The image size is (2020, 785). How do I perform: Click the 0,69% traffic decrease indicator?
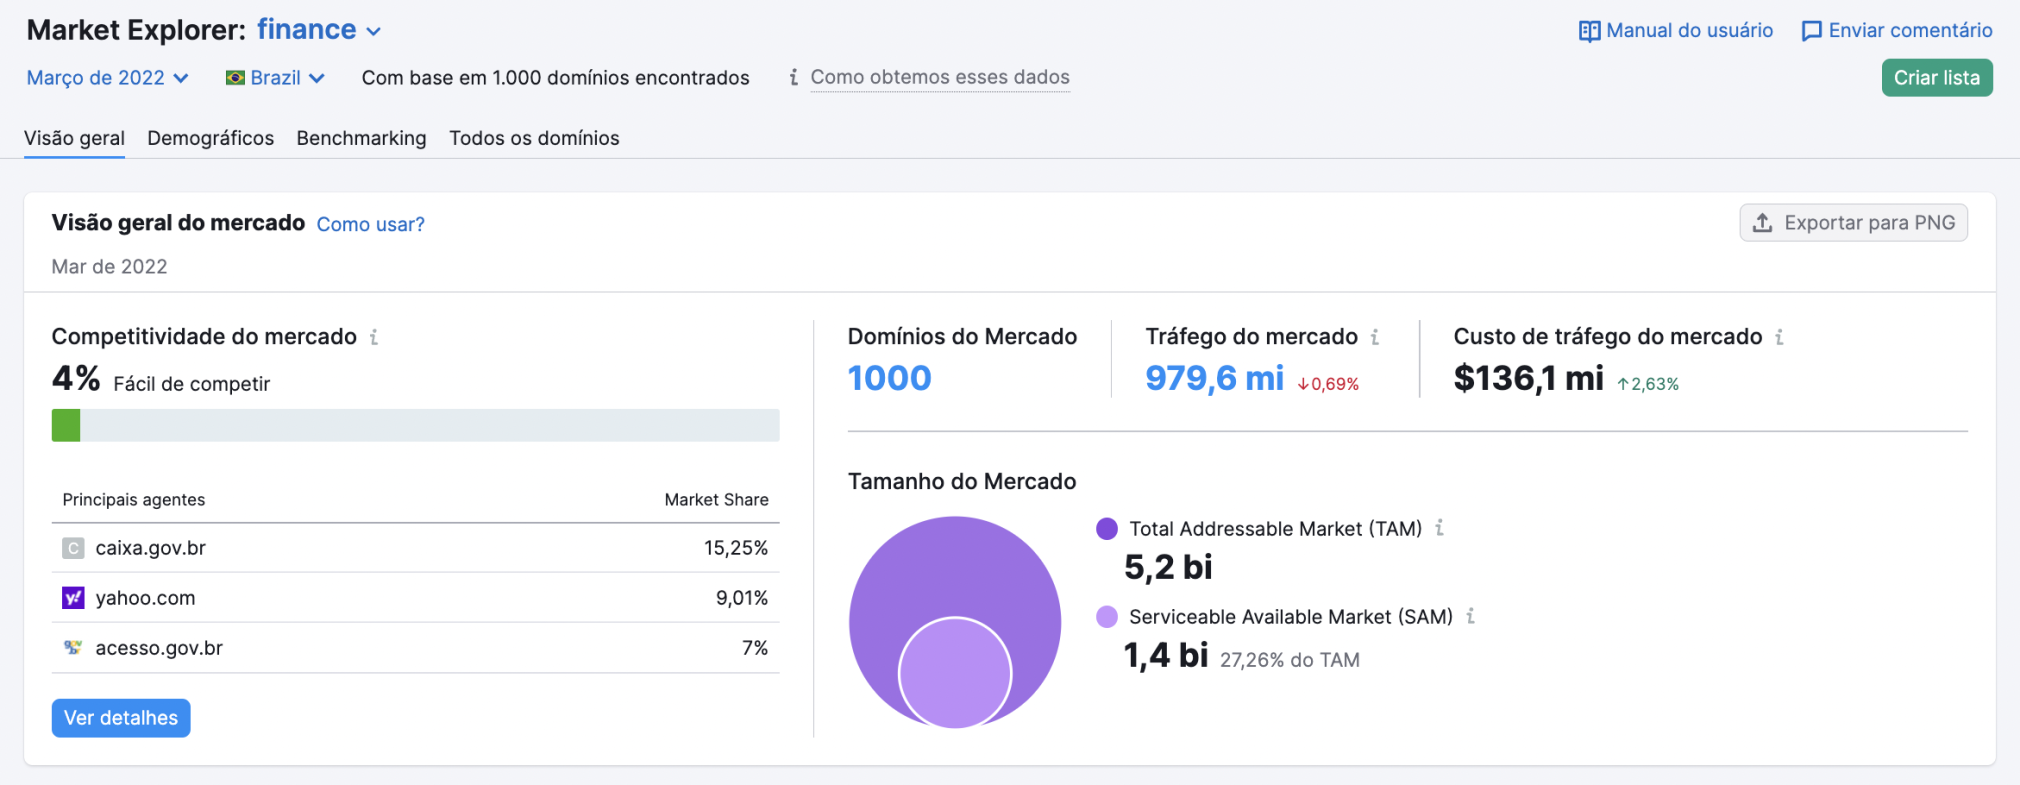(x=1328, y=384)
